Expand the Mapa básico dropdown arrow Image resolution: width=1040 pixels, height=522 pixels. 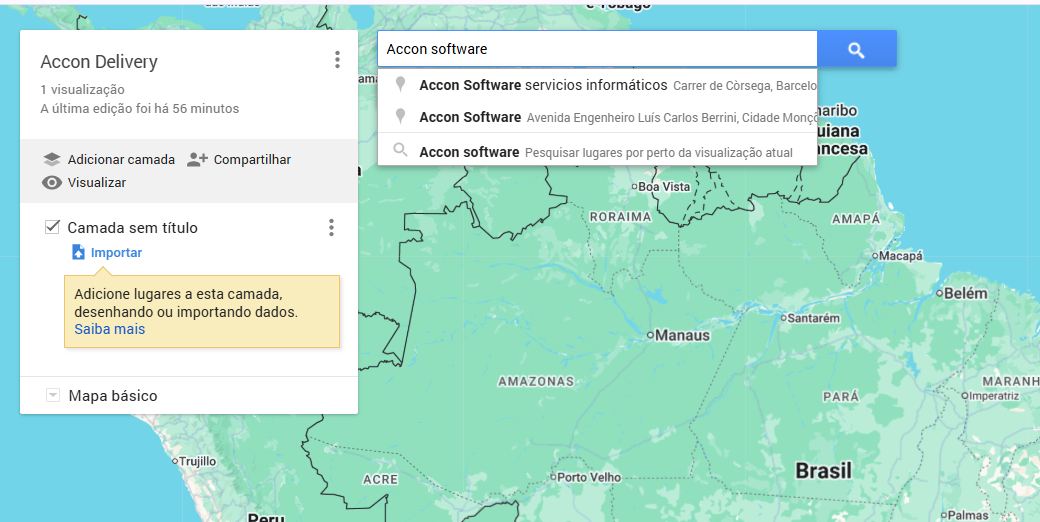tap(53, 396)
